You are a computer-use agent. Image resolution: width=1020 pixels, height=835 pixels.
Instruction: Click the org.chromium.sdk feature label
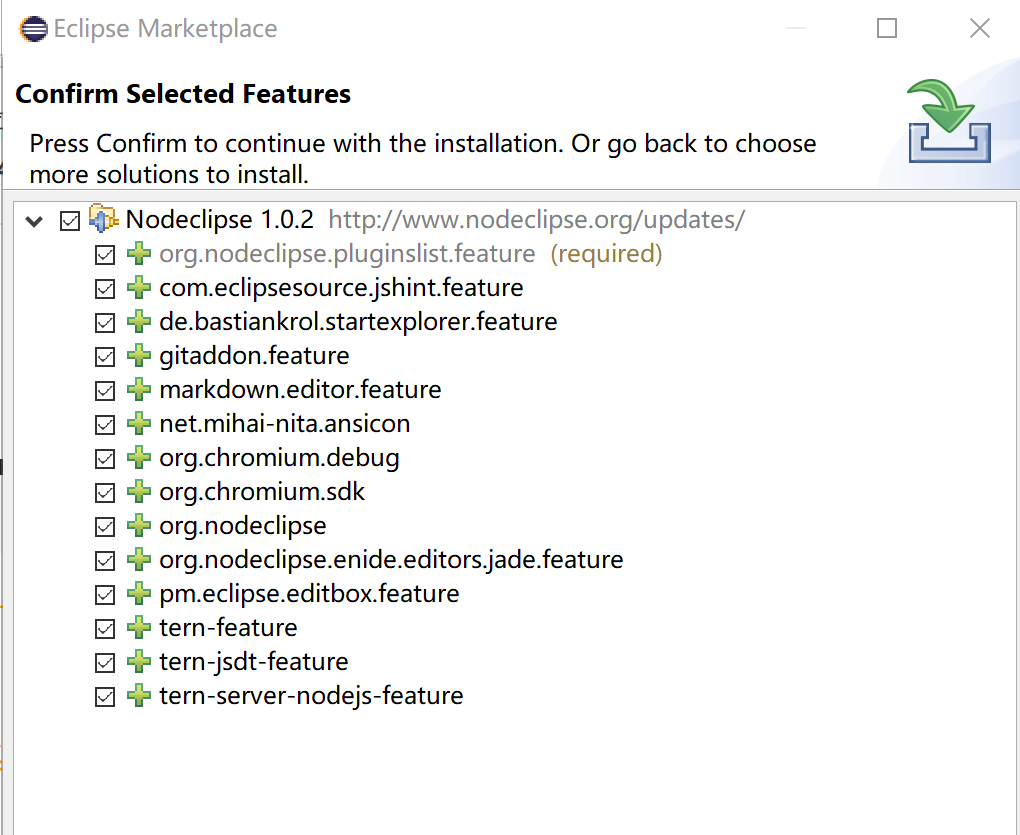[263, 491]
